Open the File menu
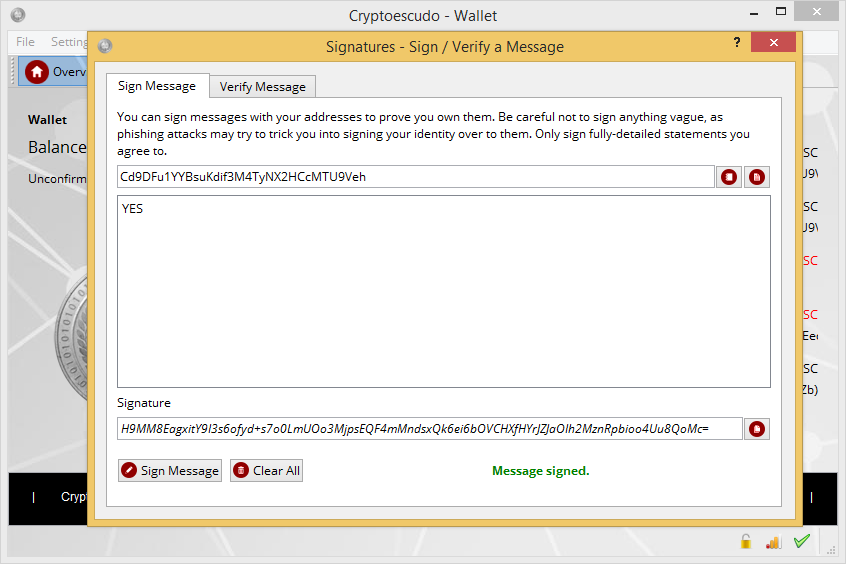The height and width of the screenshot is (564, 846). tap(25, 42)
